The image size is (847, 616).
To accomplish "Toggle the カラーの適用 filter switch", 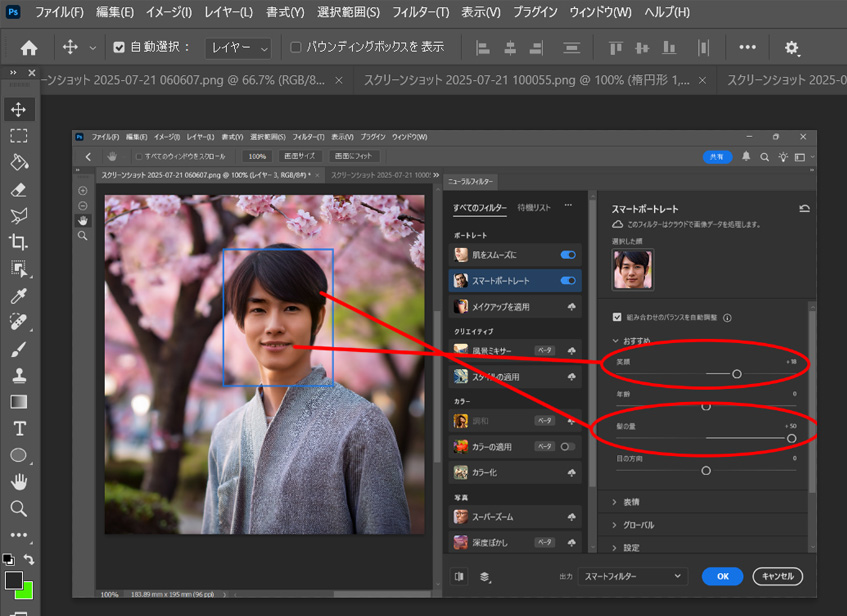I will 568,447.
